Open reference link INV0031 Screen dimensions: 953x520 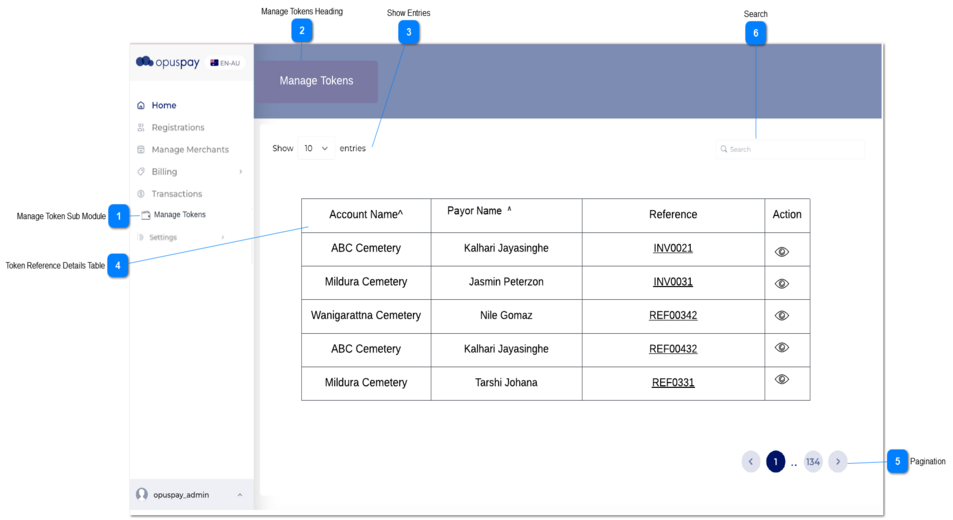[x=673, y=282]
